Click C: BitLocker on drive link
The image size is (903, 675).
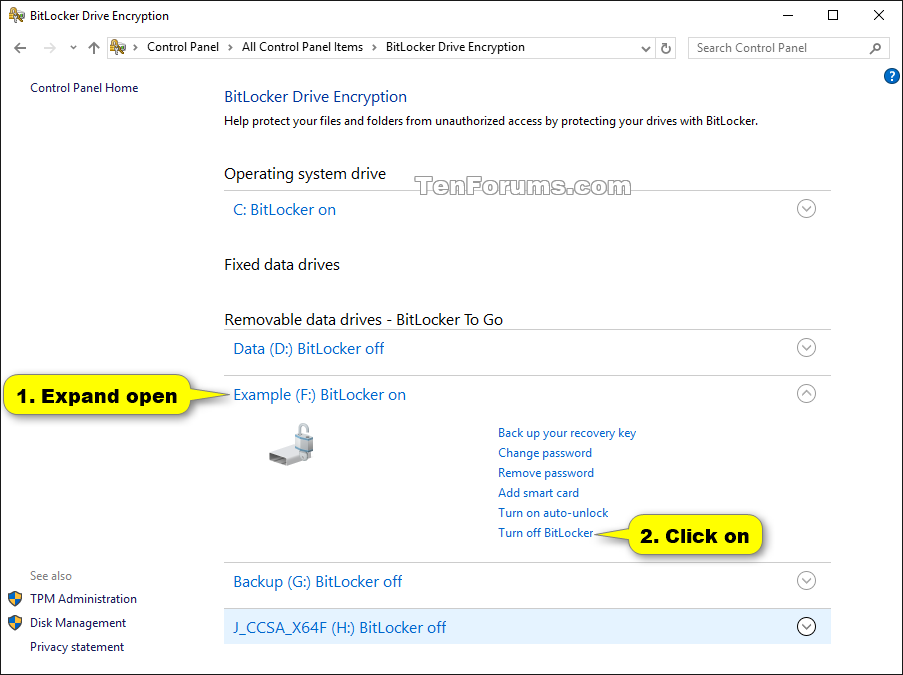284,210
